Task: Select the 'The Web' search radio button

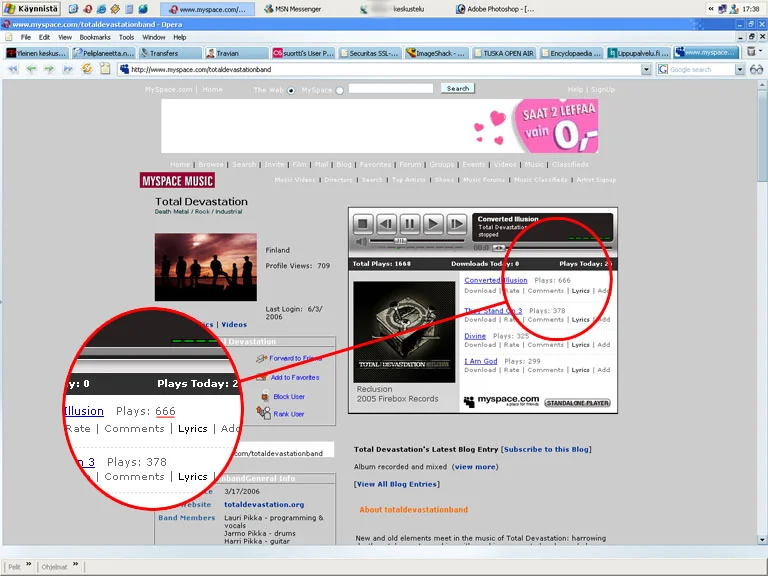Action: coord(291,89)
